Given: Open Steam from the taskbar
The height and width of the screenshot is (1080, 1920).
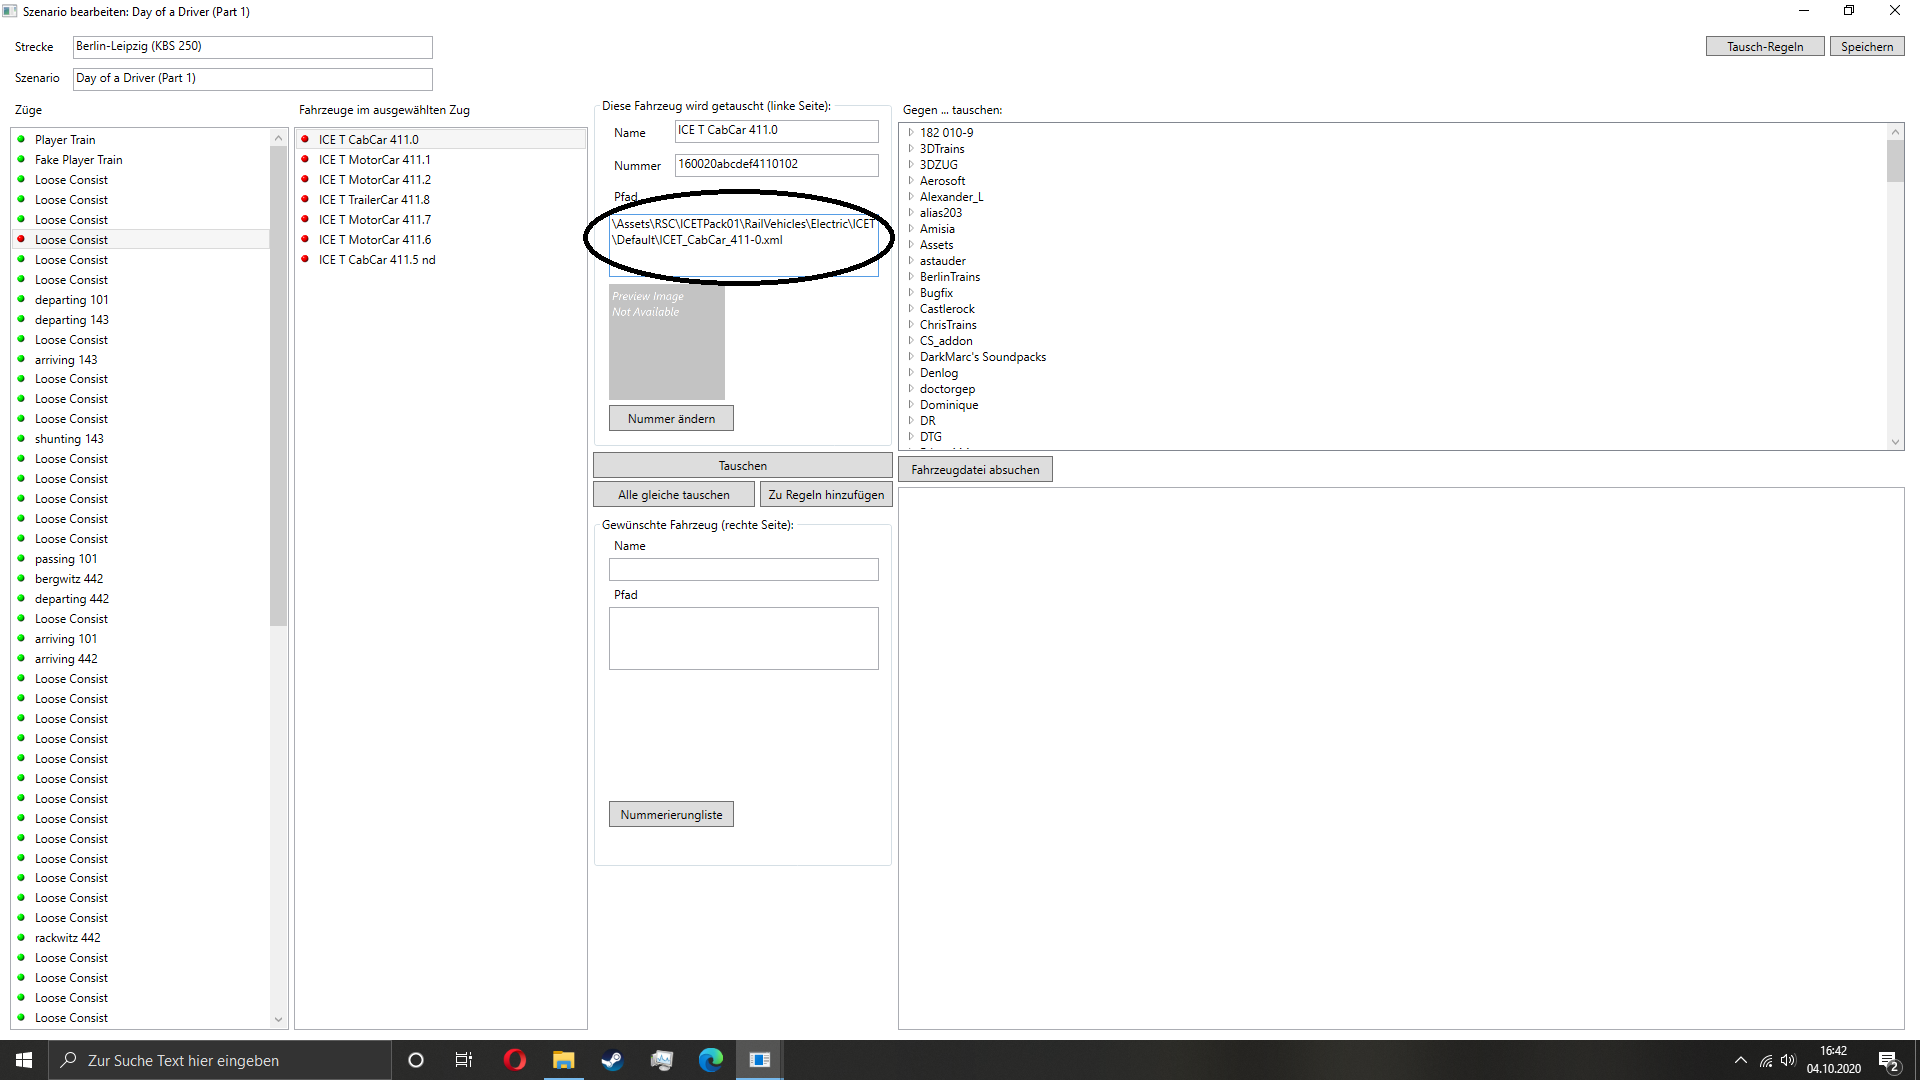Looking at the screenshot, I should [x=612, y=1060].
